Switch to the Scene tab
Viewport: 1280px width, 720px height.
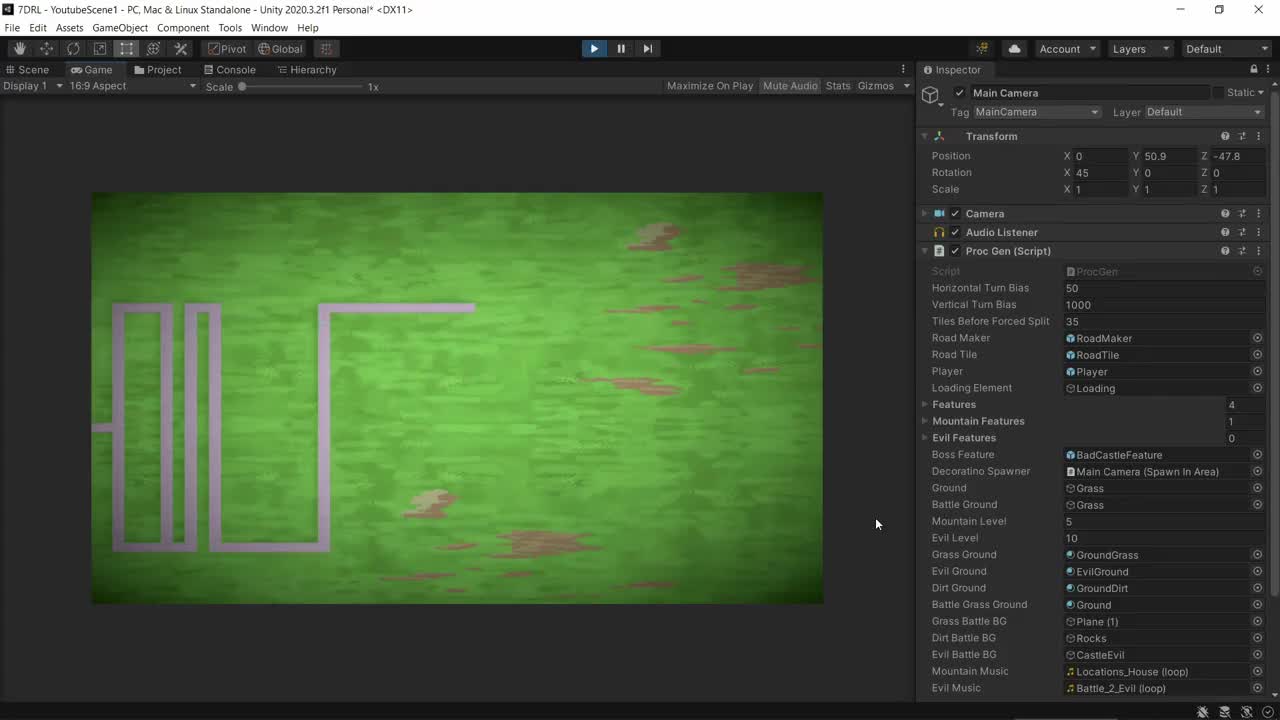[x=27, y=69]
